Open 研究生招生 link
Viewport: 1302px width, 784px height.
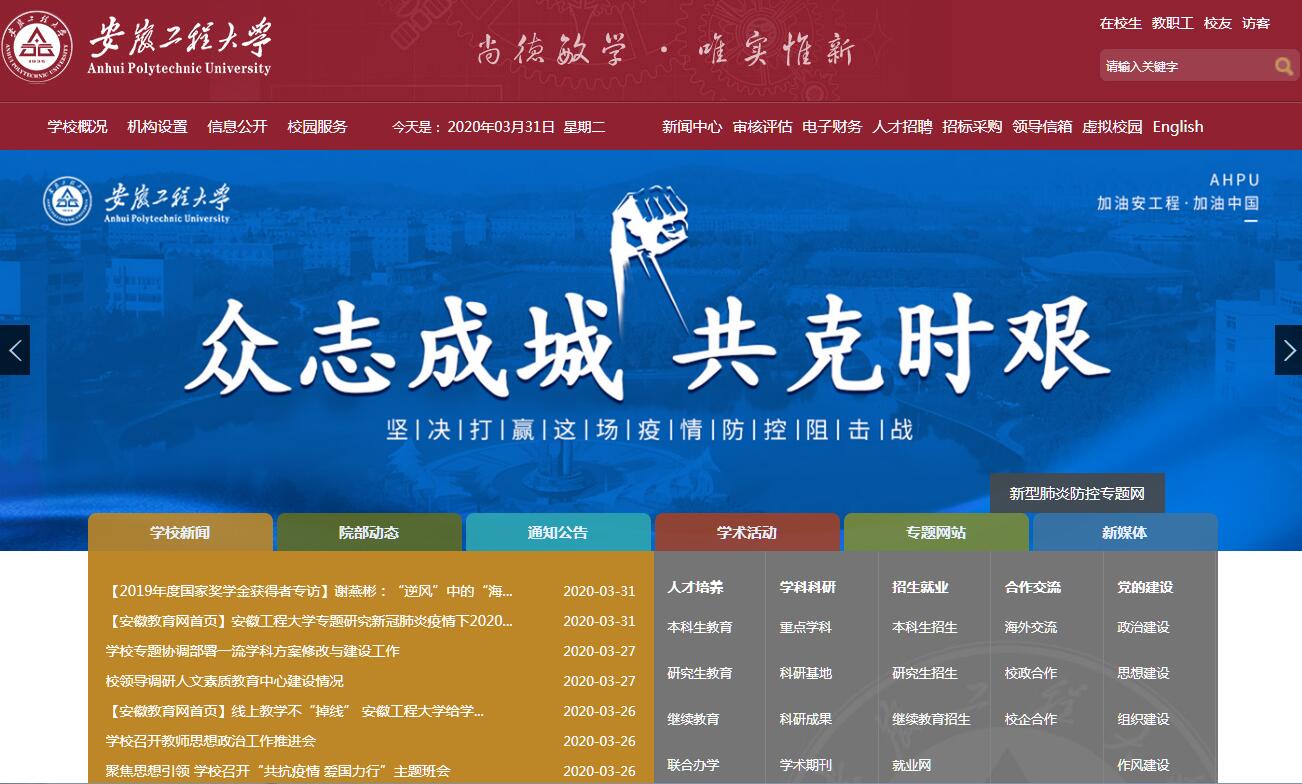coord(925,673)
